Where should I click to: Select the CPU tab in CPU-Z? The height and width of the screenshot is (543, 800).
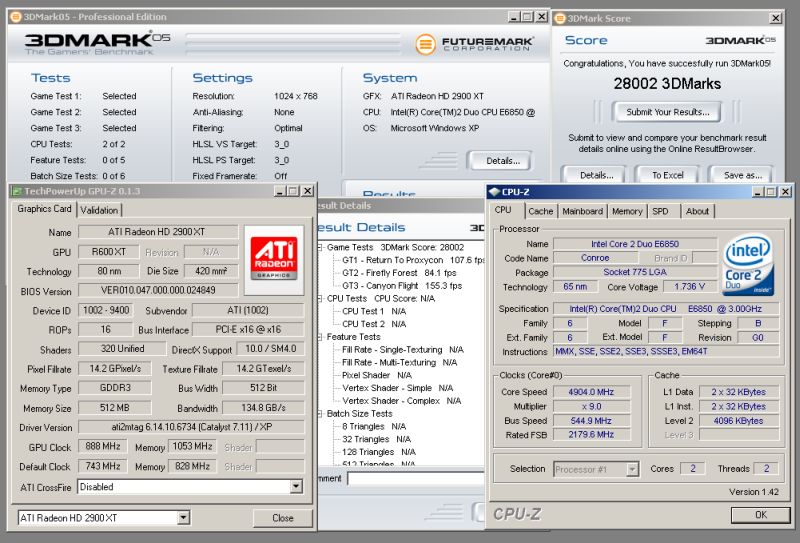[x=503, y=210]
